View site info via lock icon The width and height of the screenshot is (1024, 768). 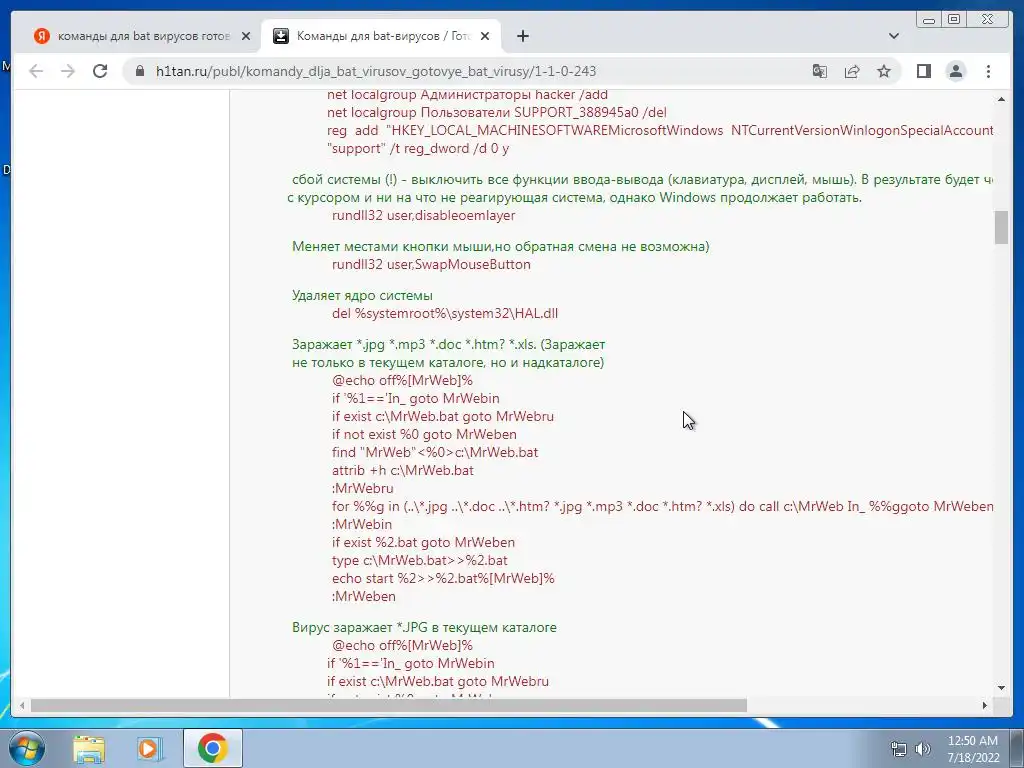140,71
